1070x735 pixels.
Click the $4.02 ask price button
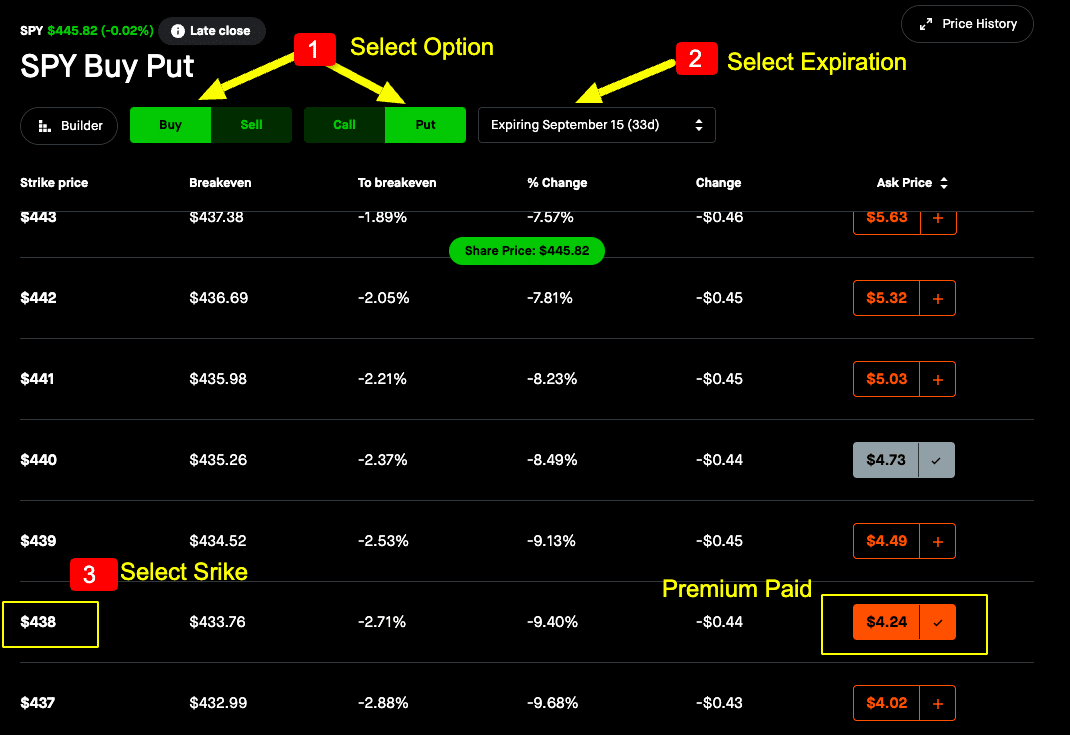(x=886, y=703)
